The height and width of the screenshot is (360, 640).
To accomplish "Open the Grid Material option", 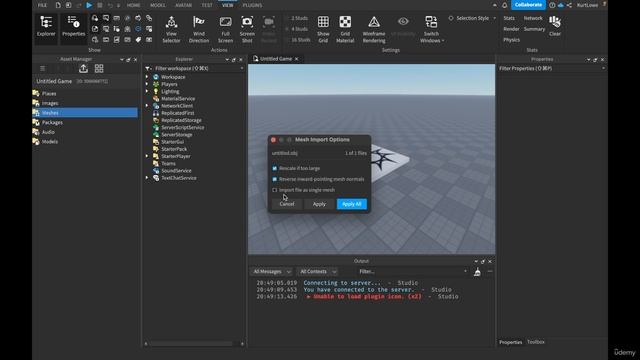I will click(x=345, y=29).
